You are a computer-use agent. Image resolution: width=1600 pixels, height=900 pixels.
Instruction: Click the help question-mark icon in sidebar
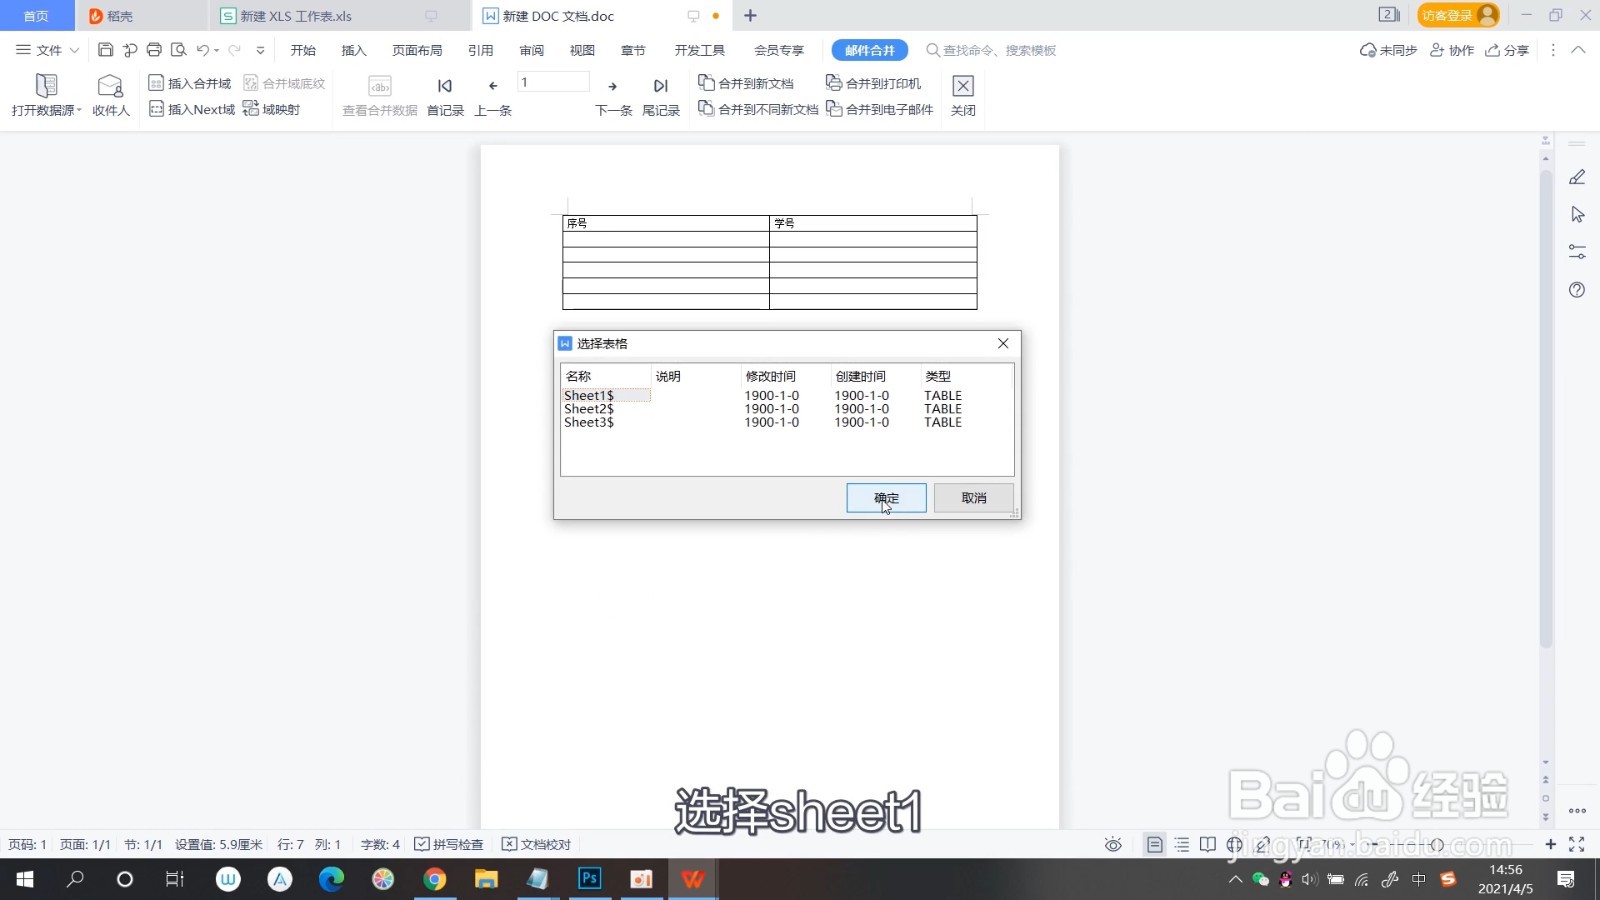click(x=1577, y=290)
